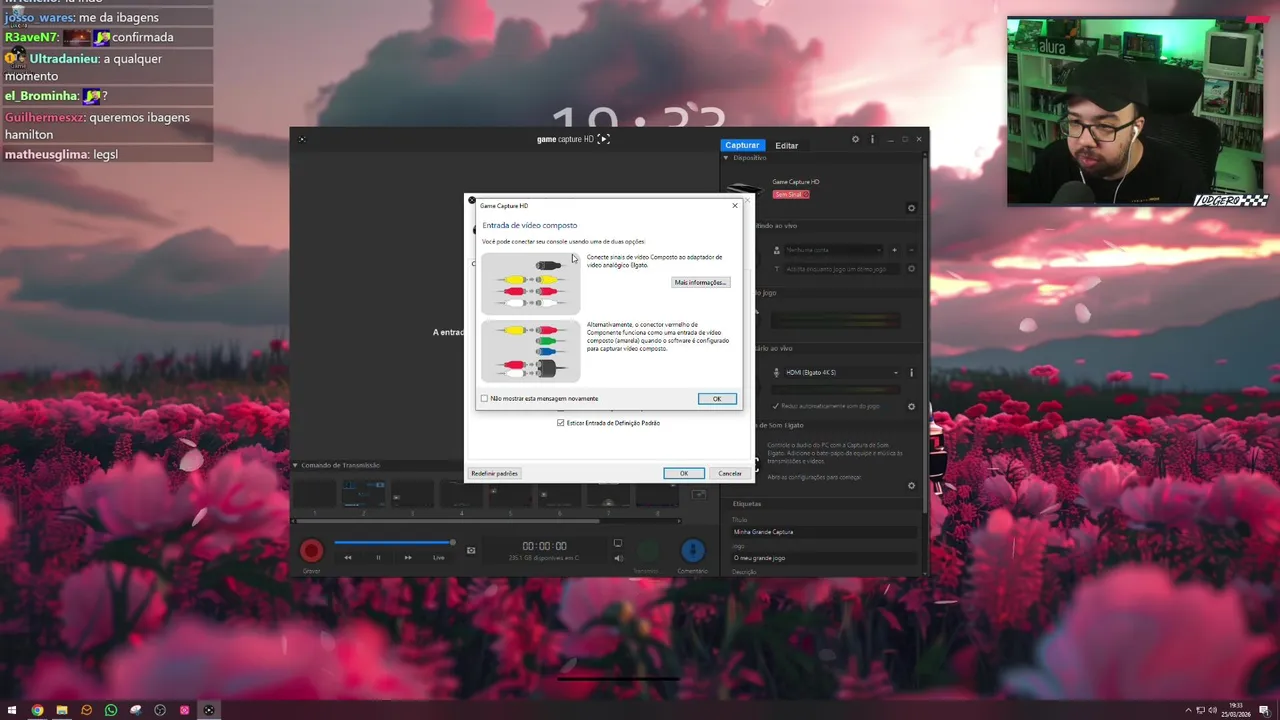The image size is (1280, 720).
Task: Switch to the Capturar tab
Action: (742, 145)
